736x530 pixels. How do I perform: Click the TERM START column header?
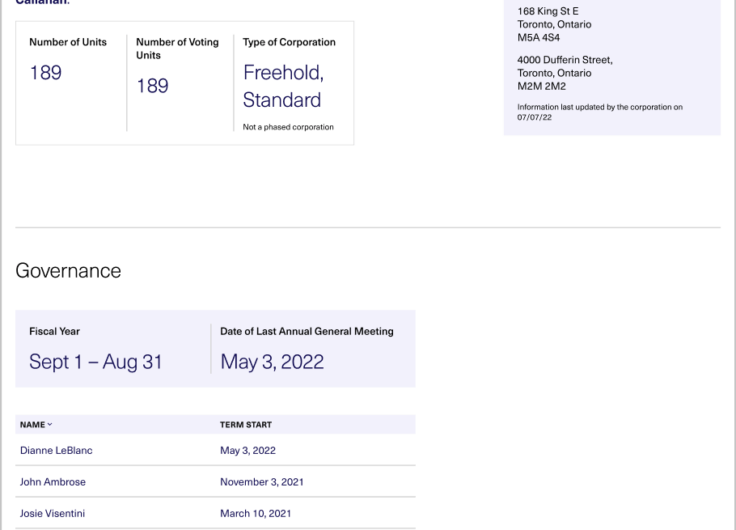[245, 424]
